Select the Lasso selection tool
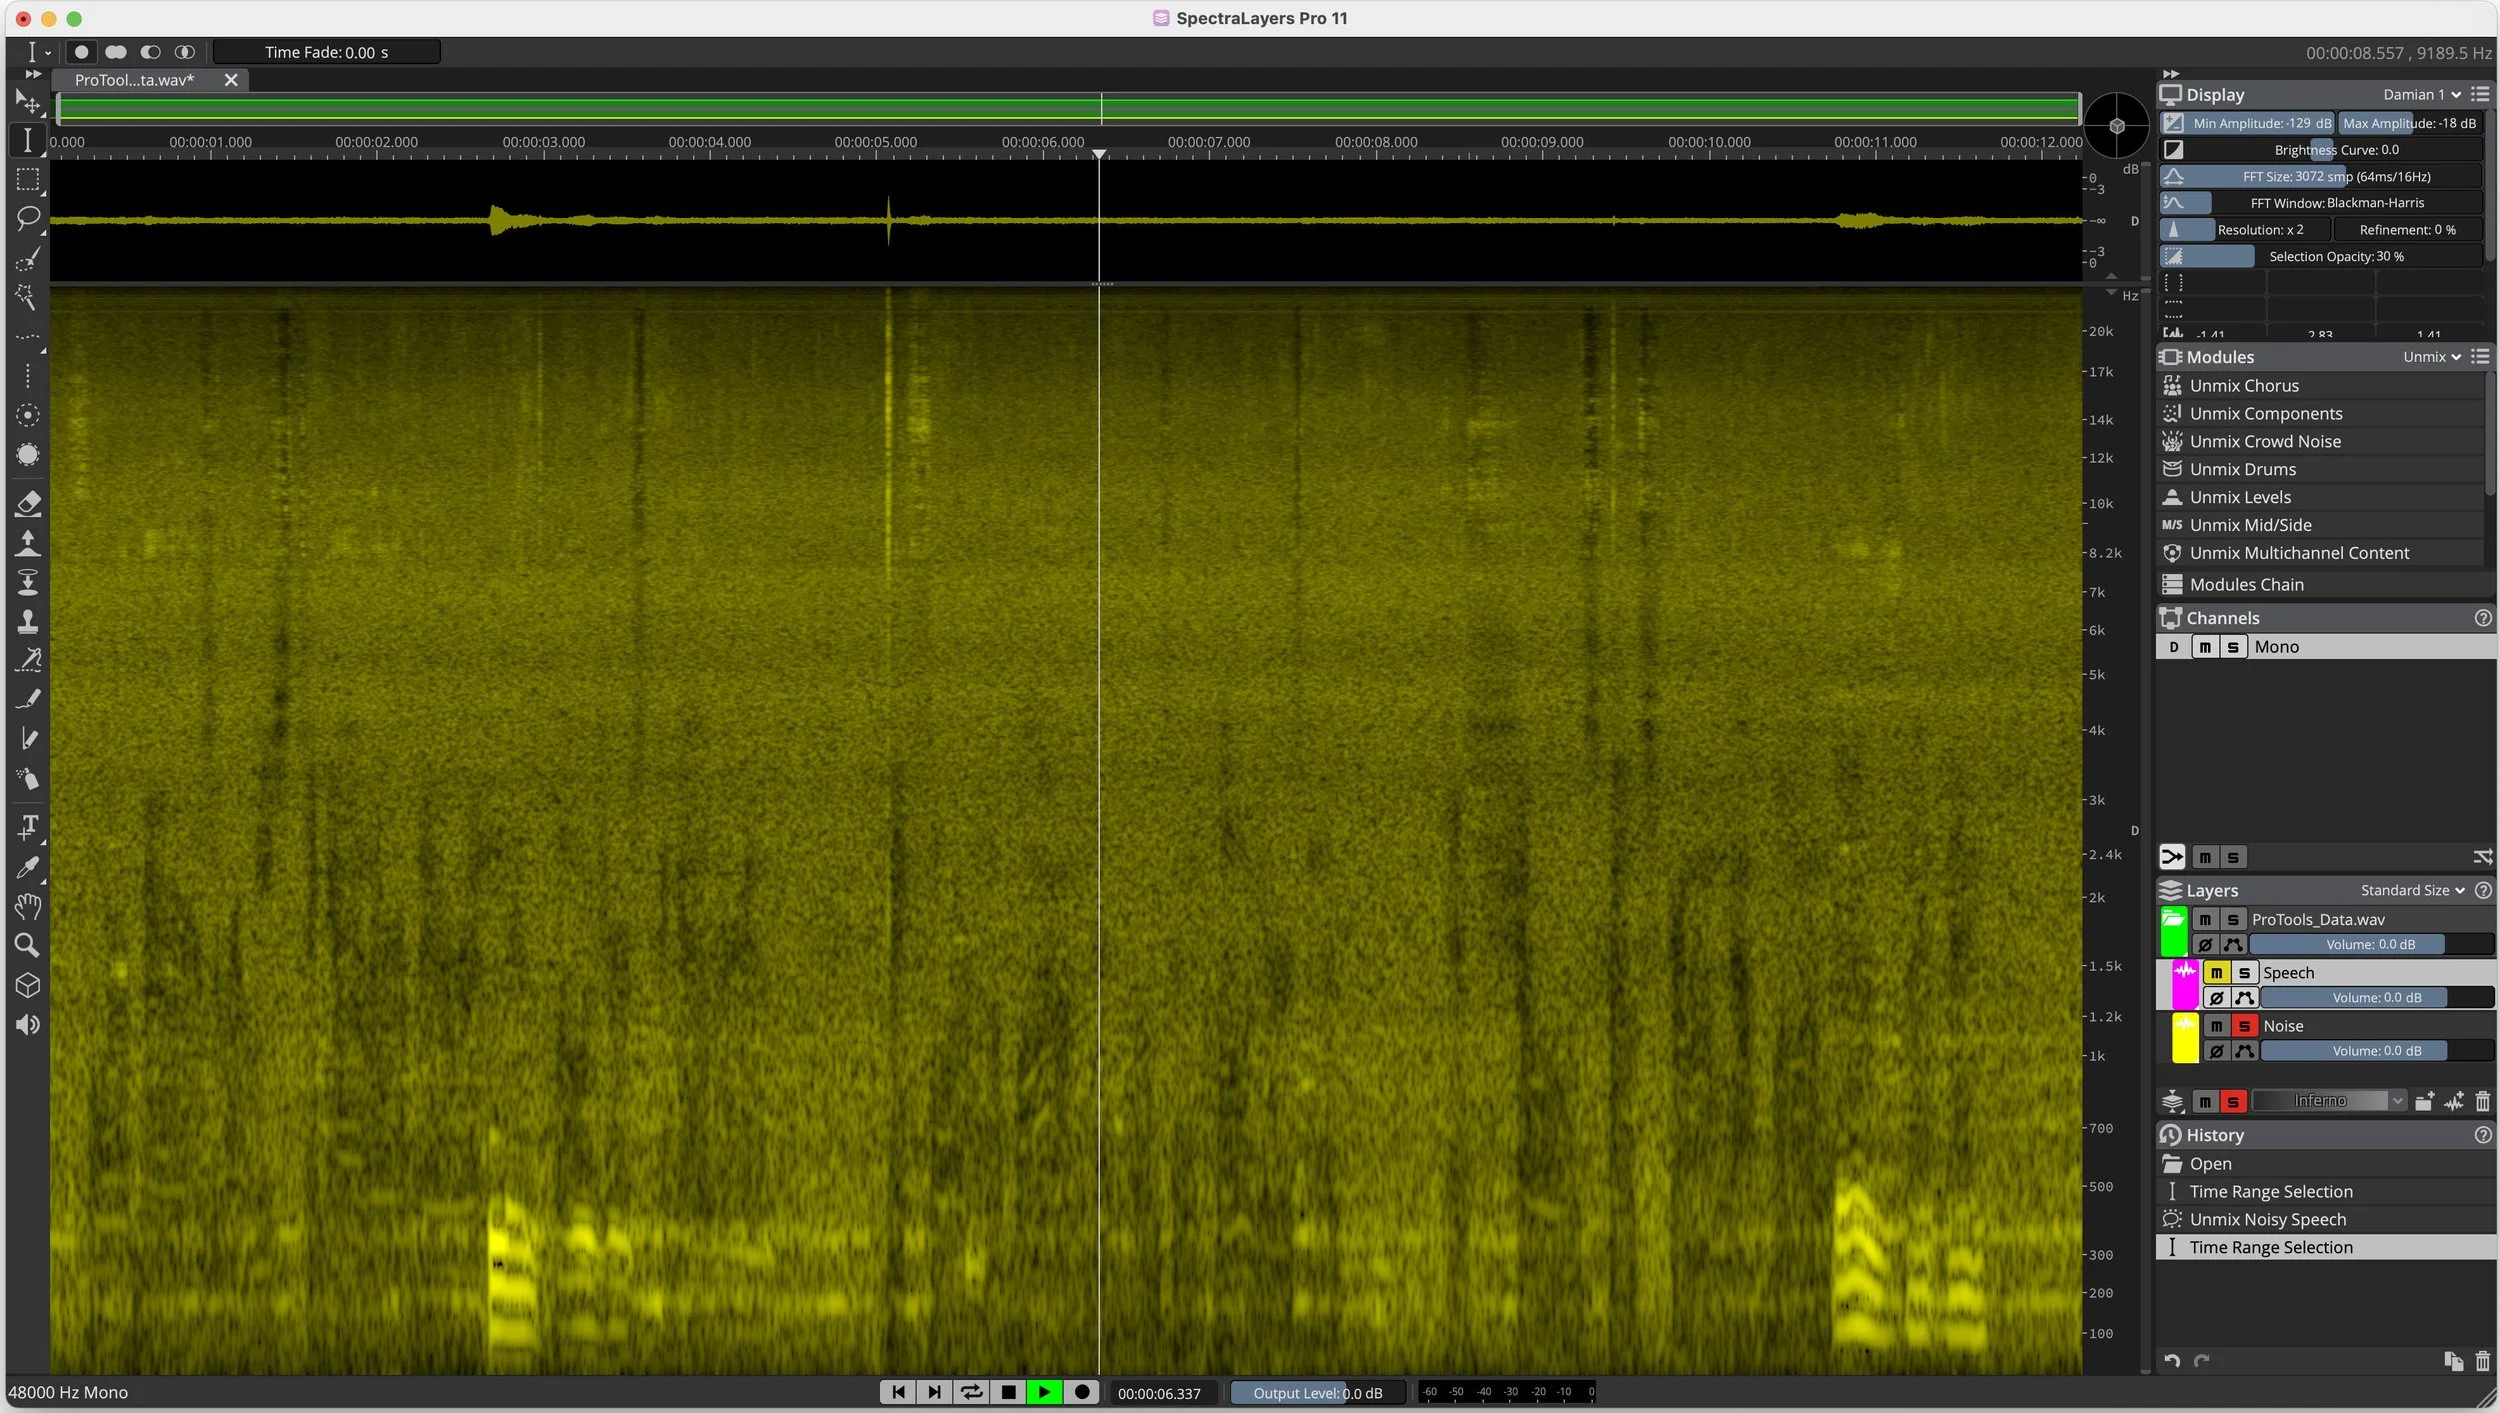2500x1413 pixels. [28, 218]
